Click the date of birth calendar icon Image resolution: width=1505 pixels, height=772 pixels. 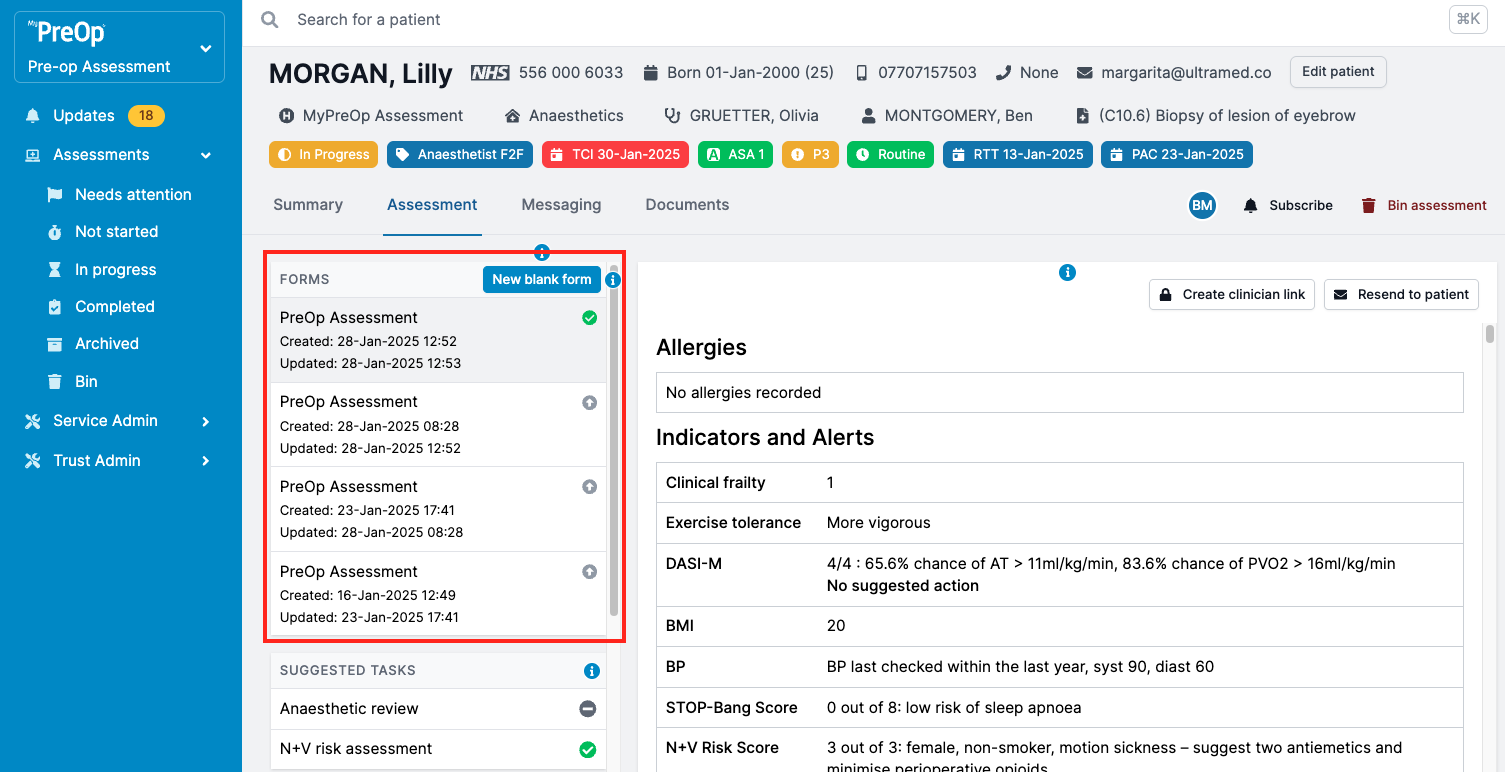tap(651, 73)
